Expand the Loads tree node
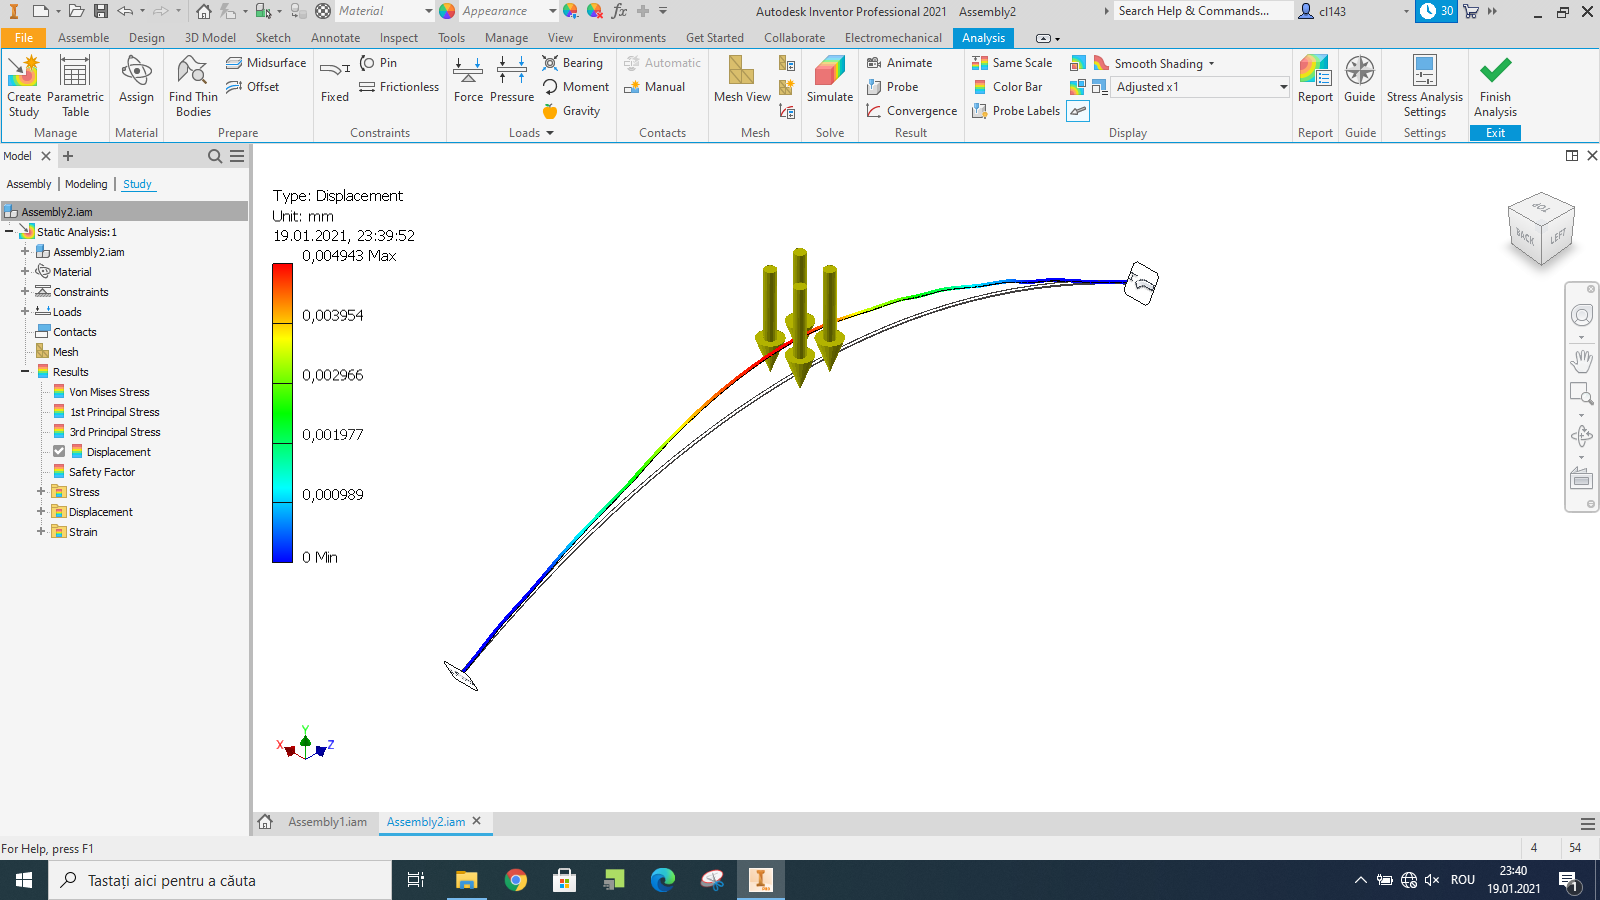This screenshot has height=900, width=1600. [x=25, y=312]
